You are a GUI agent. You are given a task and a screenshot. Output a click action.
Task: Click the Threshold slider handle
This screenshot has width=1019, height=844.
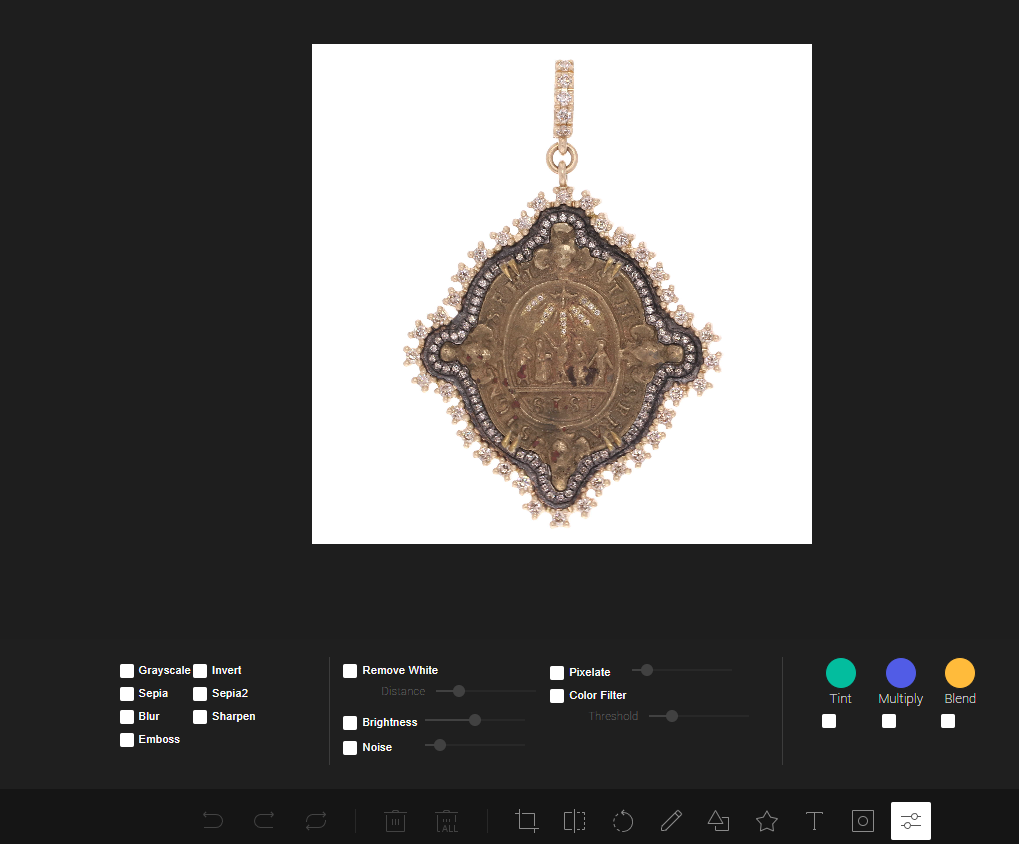672,716
